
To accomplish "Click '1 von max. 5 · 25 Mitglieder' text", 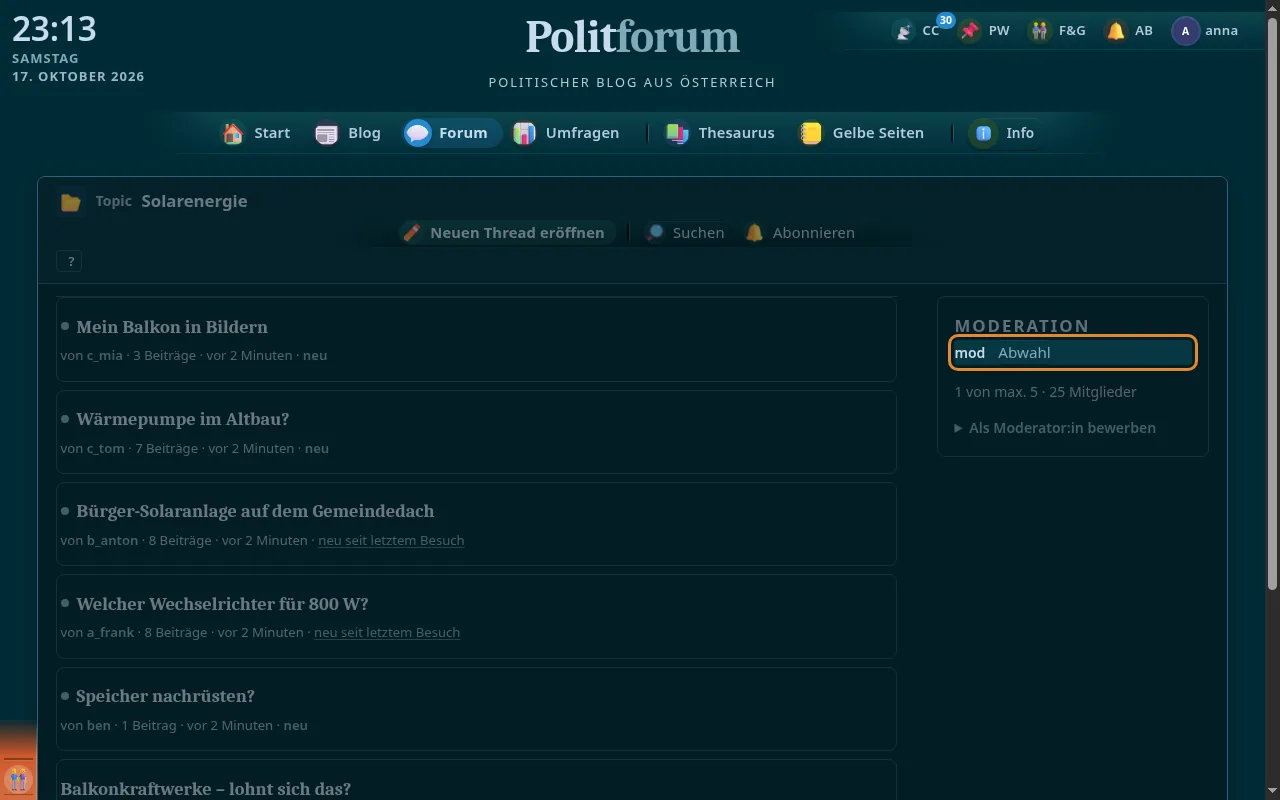I will (1045, 392).
